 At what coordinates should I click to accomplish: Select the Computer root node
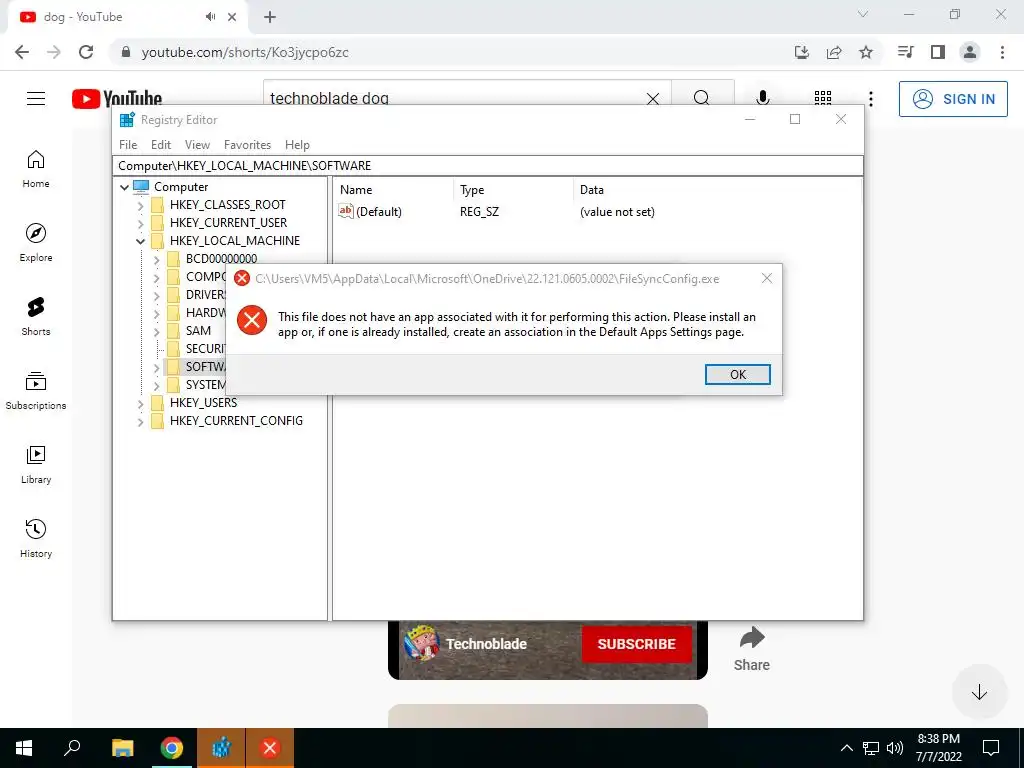coord(181,187)
